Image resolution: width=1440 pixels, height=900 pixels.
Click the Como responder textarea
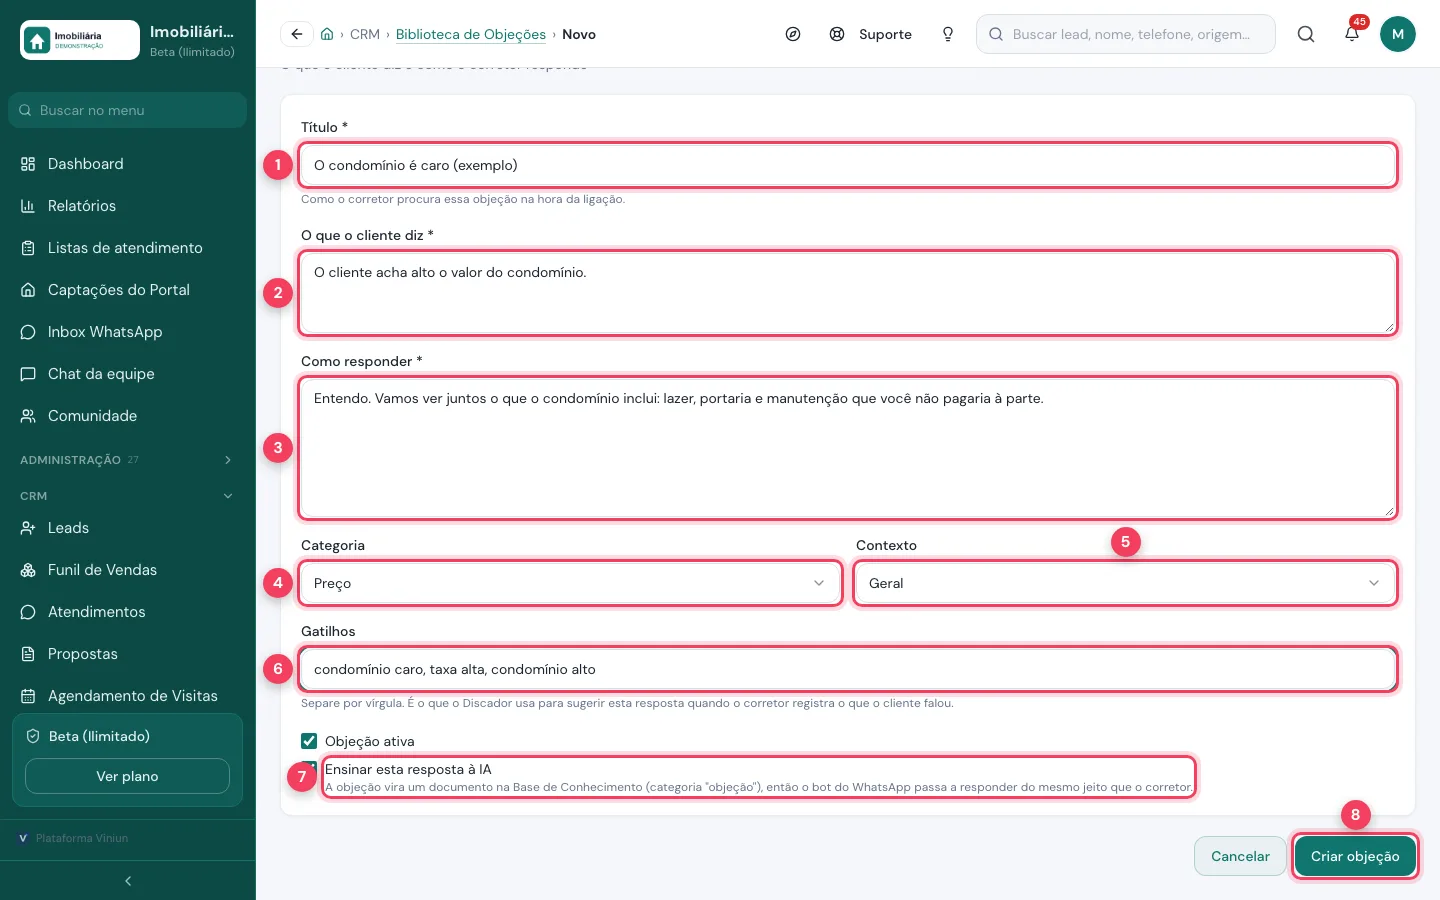tap(848, 448)
